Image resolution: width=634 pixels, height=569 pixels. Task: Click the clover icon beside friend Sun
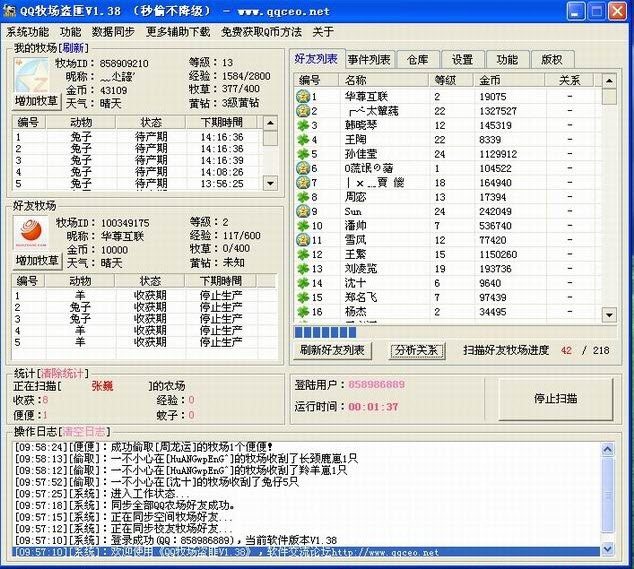tap(302, 212)
